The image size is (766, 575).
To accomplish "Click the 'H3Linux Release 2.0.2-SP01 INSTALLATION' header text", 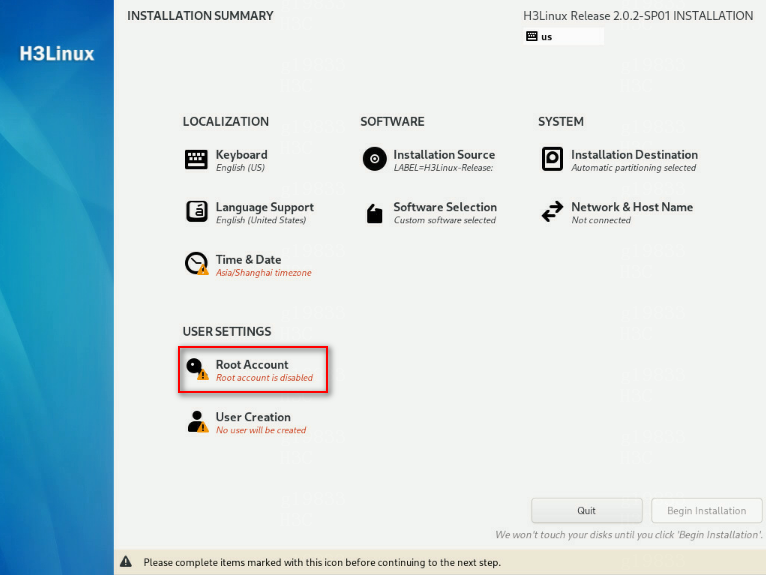I will [x=638, y=16].
